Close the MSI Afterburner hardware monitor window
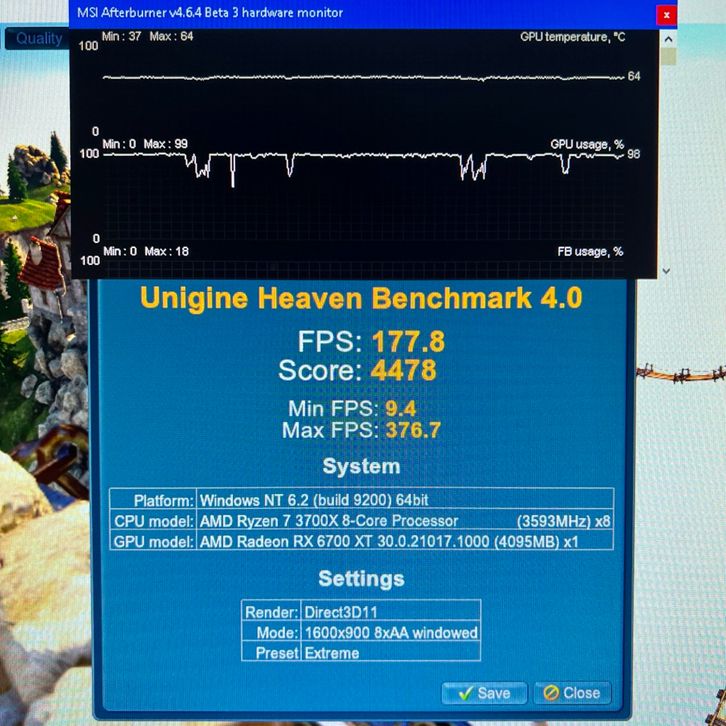Screen dimensions: 726x726 click(x=665, y=14)
